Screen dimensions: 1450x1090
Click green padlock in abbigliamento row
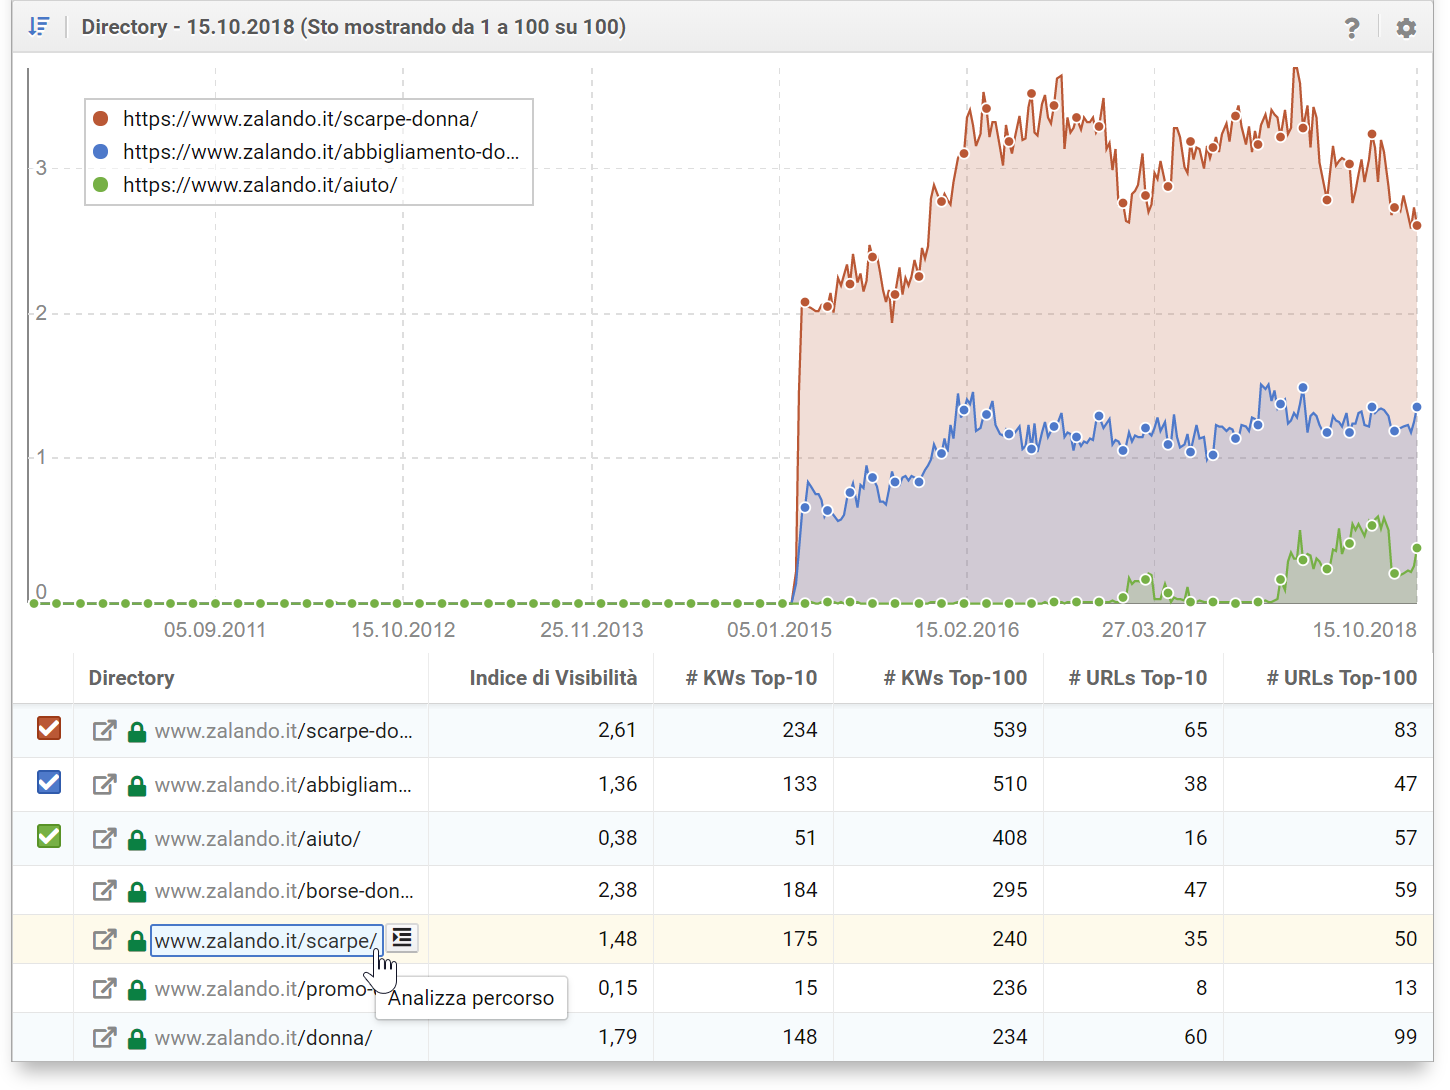pyautogui.click(x=137, y=786)
